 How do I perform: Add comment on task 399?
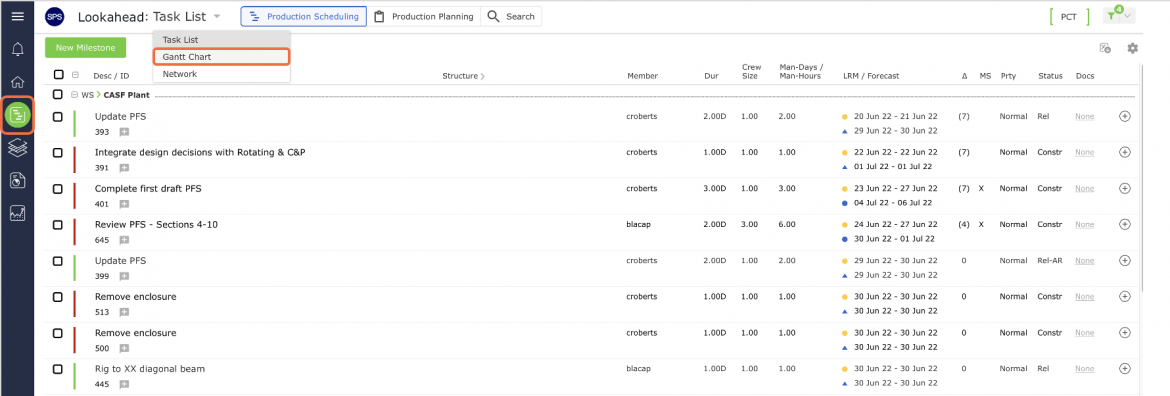click(x=124, y=276)
